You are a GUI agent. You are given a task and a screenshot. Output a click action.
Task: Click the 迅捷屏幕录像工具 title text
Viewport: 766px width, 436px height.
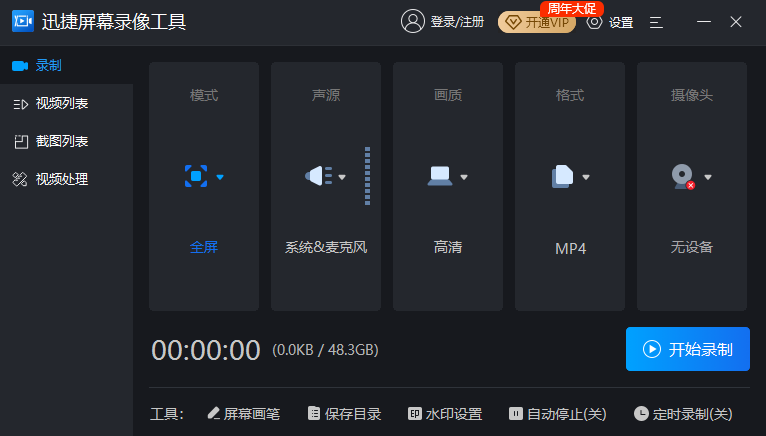tap(114, 22)
